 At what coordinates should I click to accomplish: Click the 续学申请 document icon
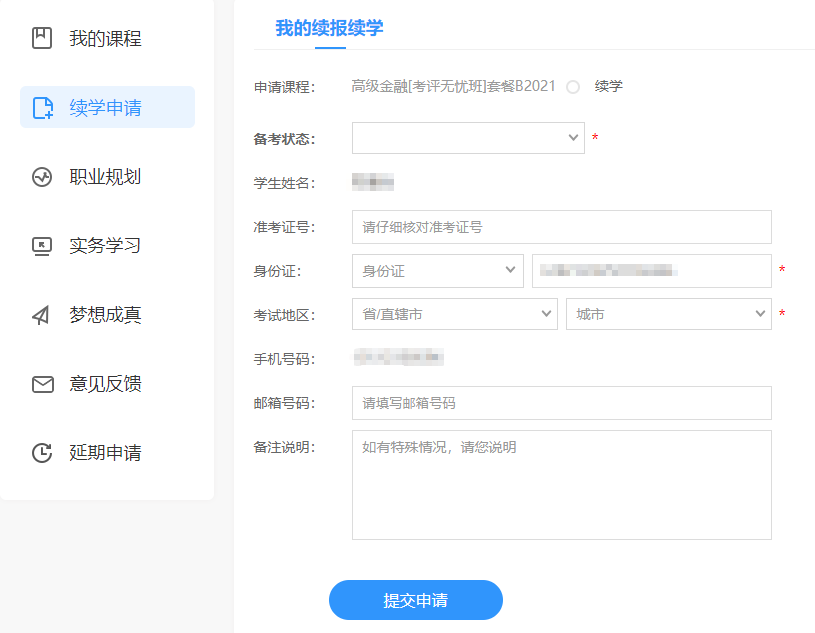(x=41, y=106)
